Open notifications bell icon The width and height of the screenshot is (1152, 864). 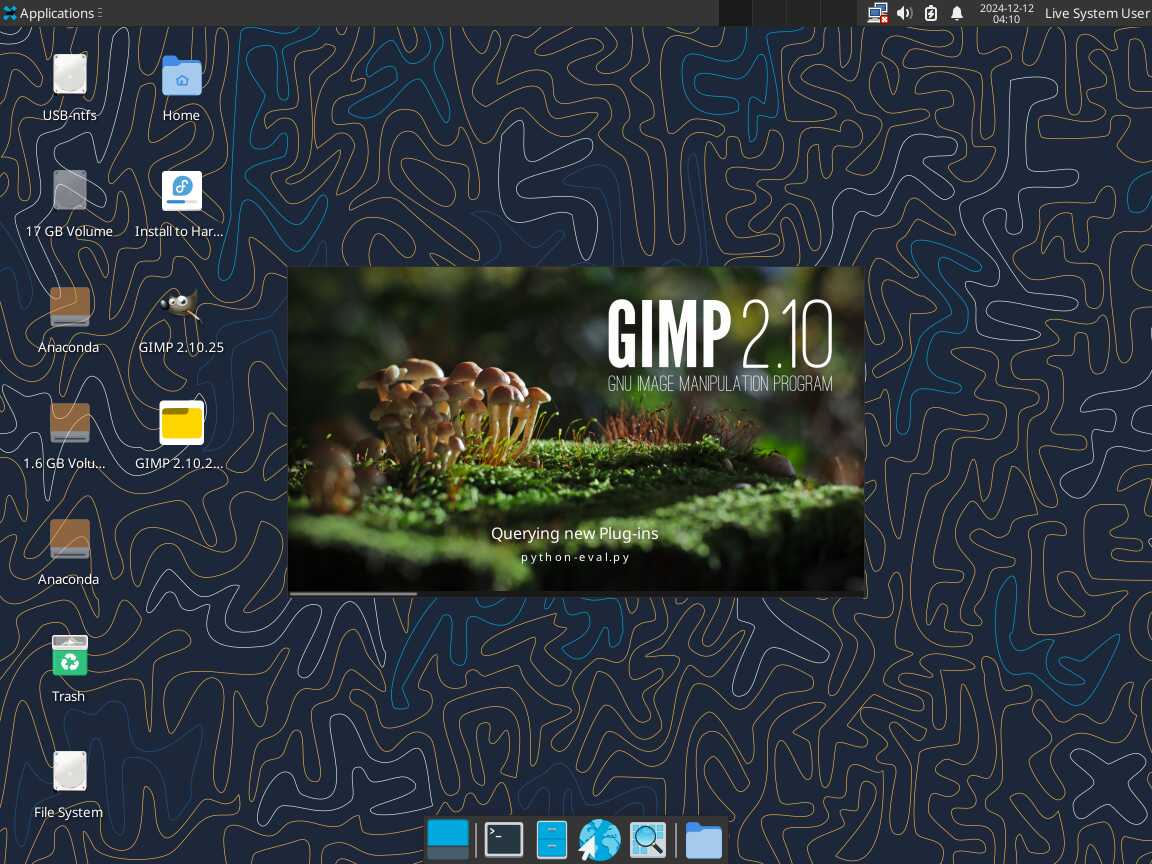click(957, 13)
